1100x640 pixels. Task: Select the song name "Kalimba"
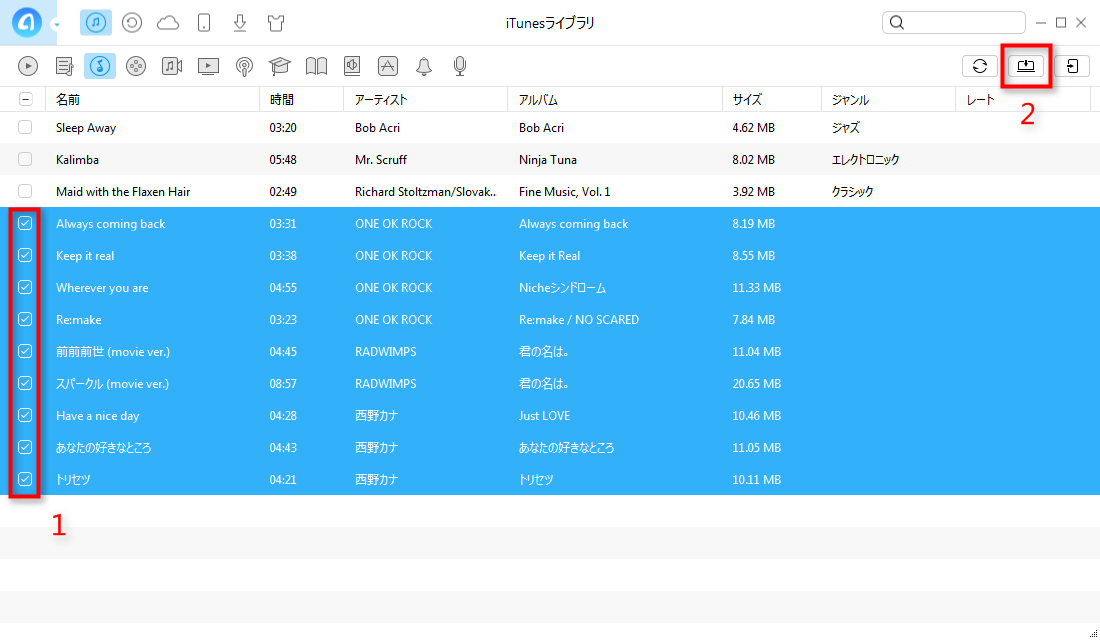click(77, 160)
